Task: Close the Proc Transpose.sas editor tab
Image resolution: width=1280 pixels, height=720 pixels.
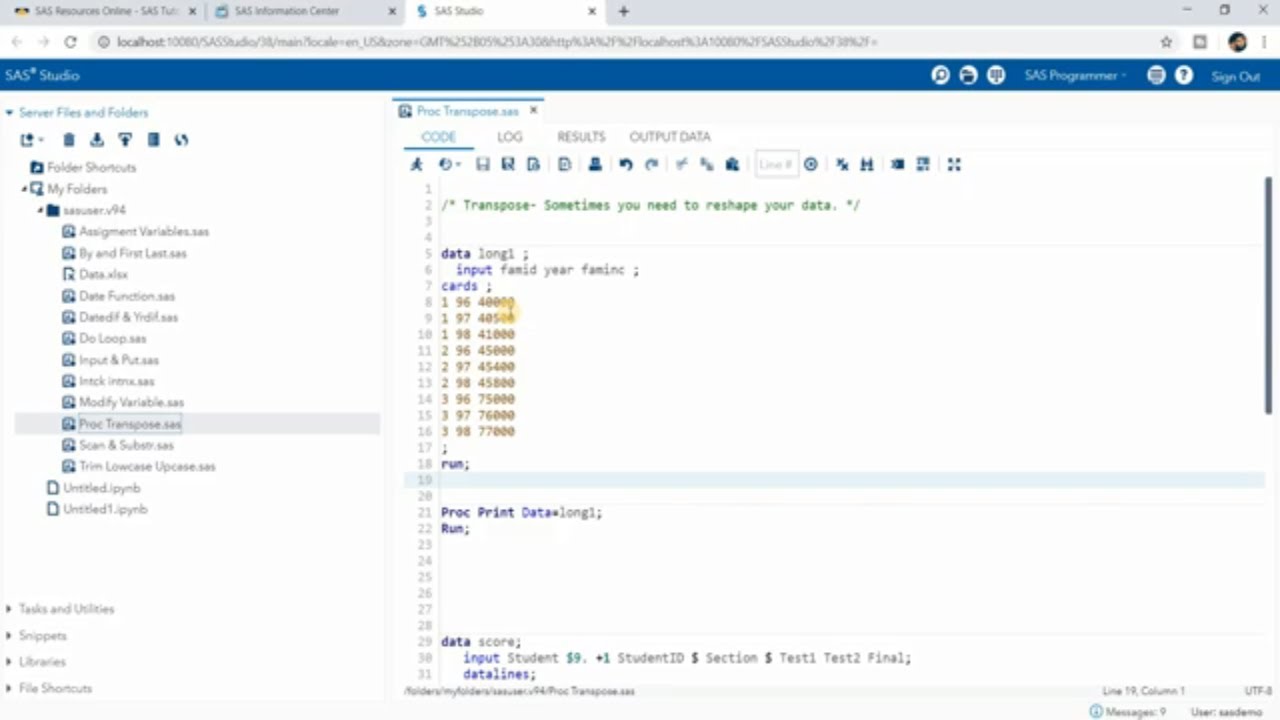Action: point(533,111)
